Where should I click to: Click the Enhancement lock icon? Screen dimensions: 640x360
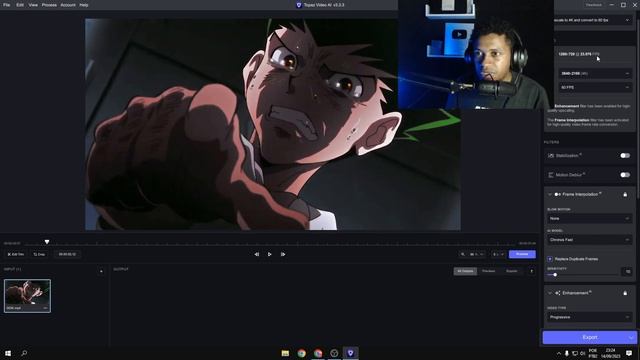[x=625, y=293]
